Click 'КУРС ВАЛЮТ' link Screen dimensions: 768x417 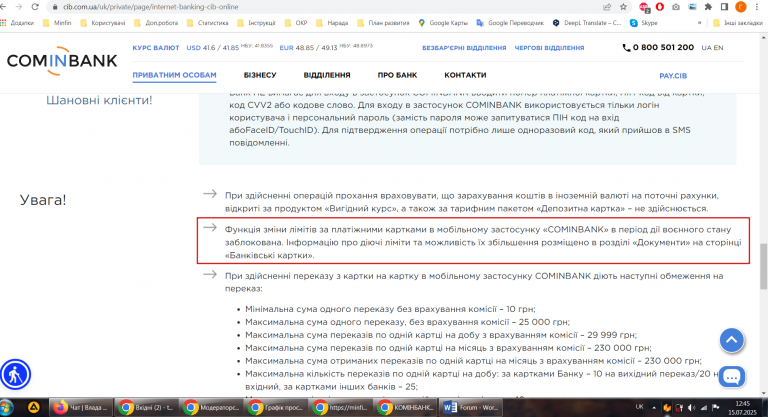156,48
